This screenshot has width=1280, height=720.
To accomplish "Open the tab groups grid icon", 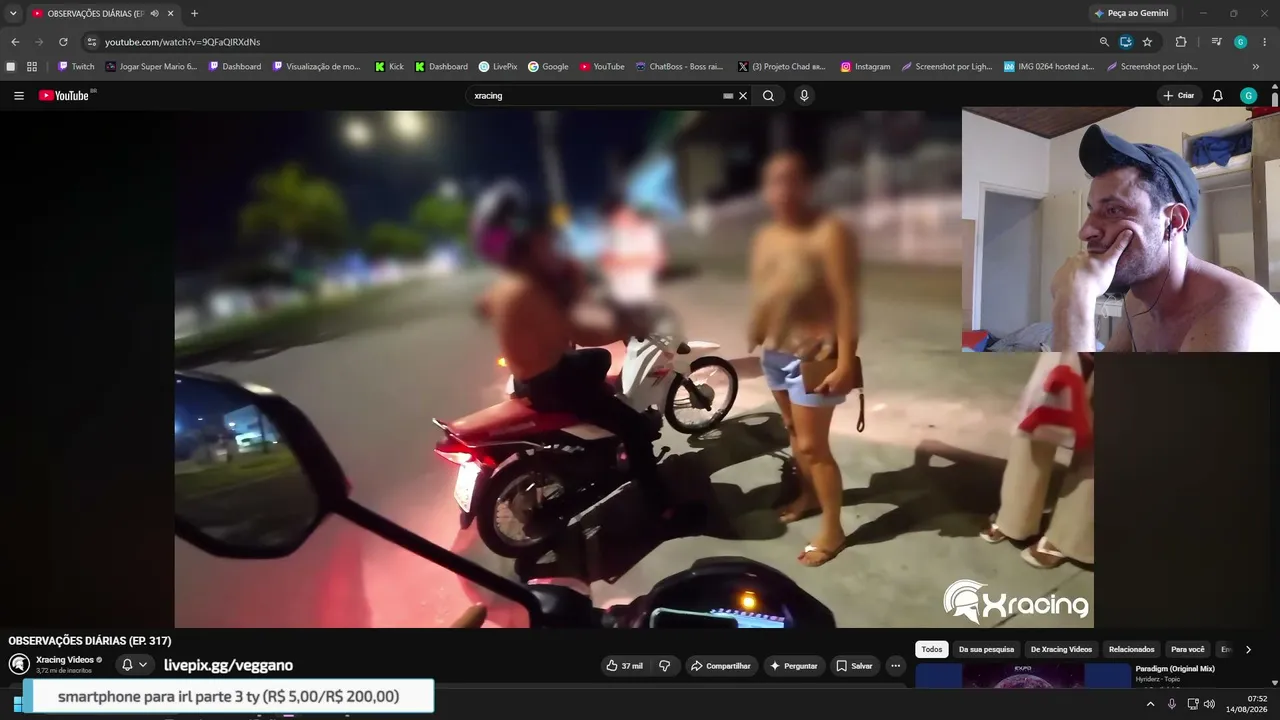I will coord(32,67).
